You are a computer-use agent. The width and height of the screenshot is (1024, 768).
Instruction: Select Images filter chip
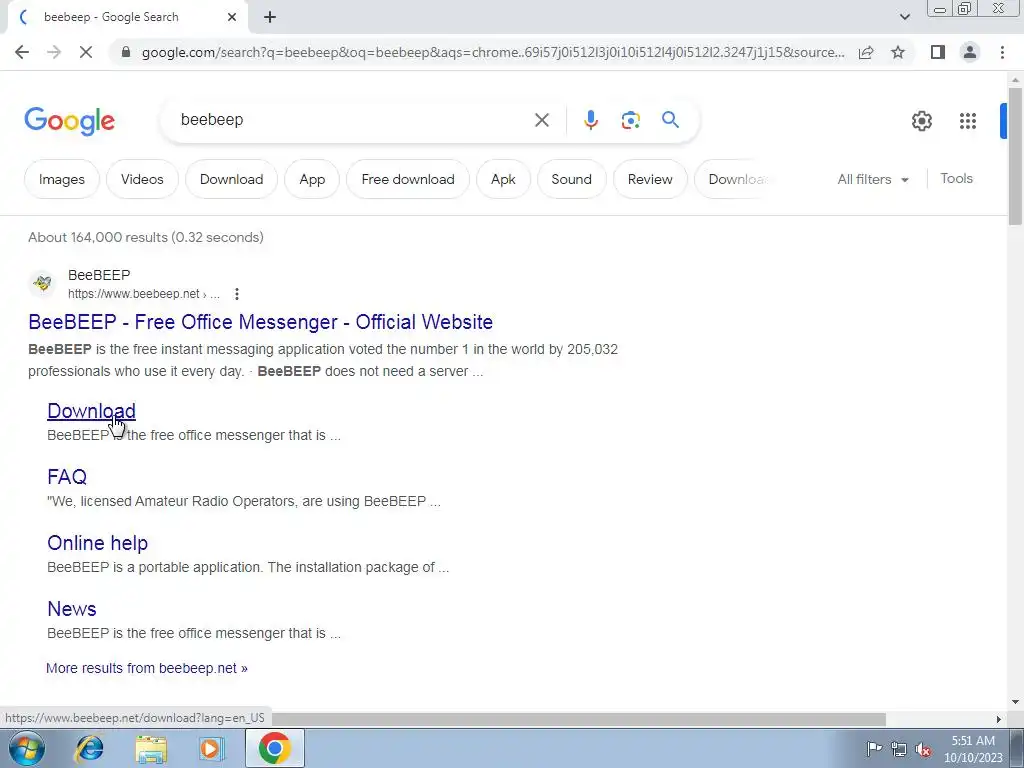[x=62, y=179]
